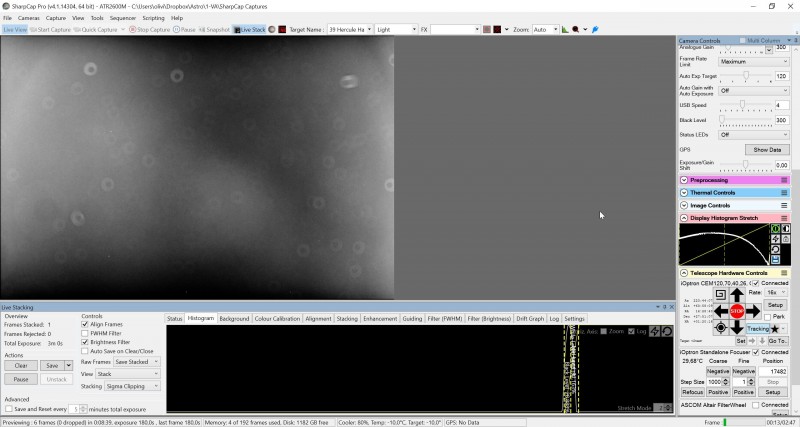Toggle the iOptron Standalone Focuser Connected checkbox

pyautogui.click(x=756, y=352)
